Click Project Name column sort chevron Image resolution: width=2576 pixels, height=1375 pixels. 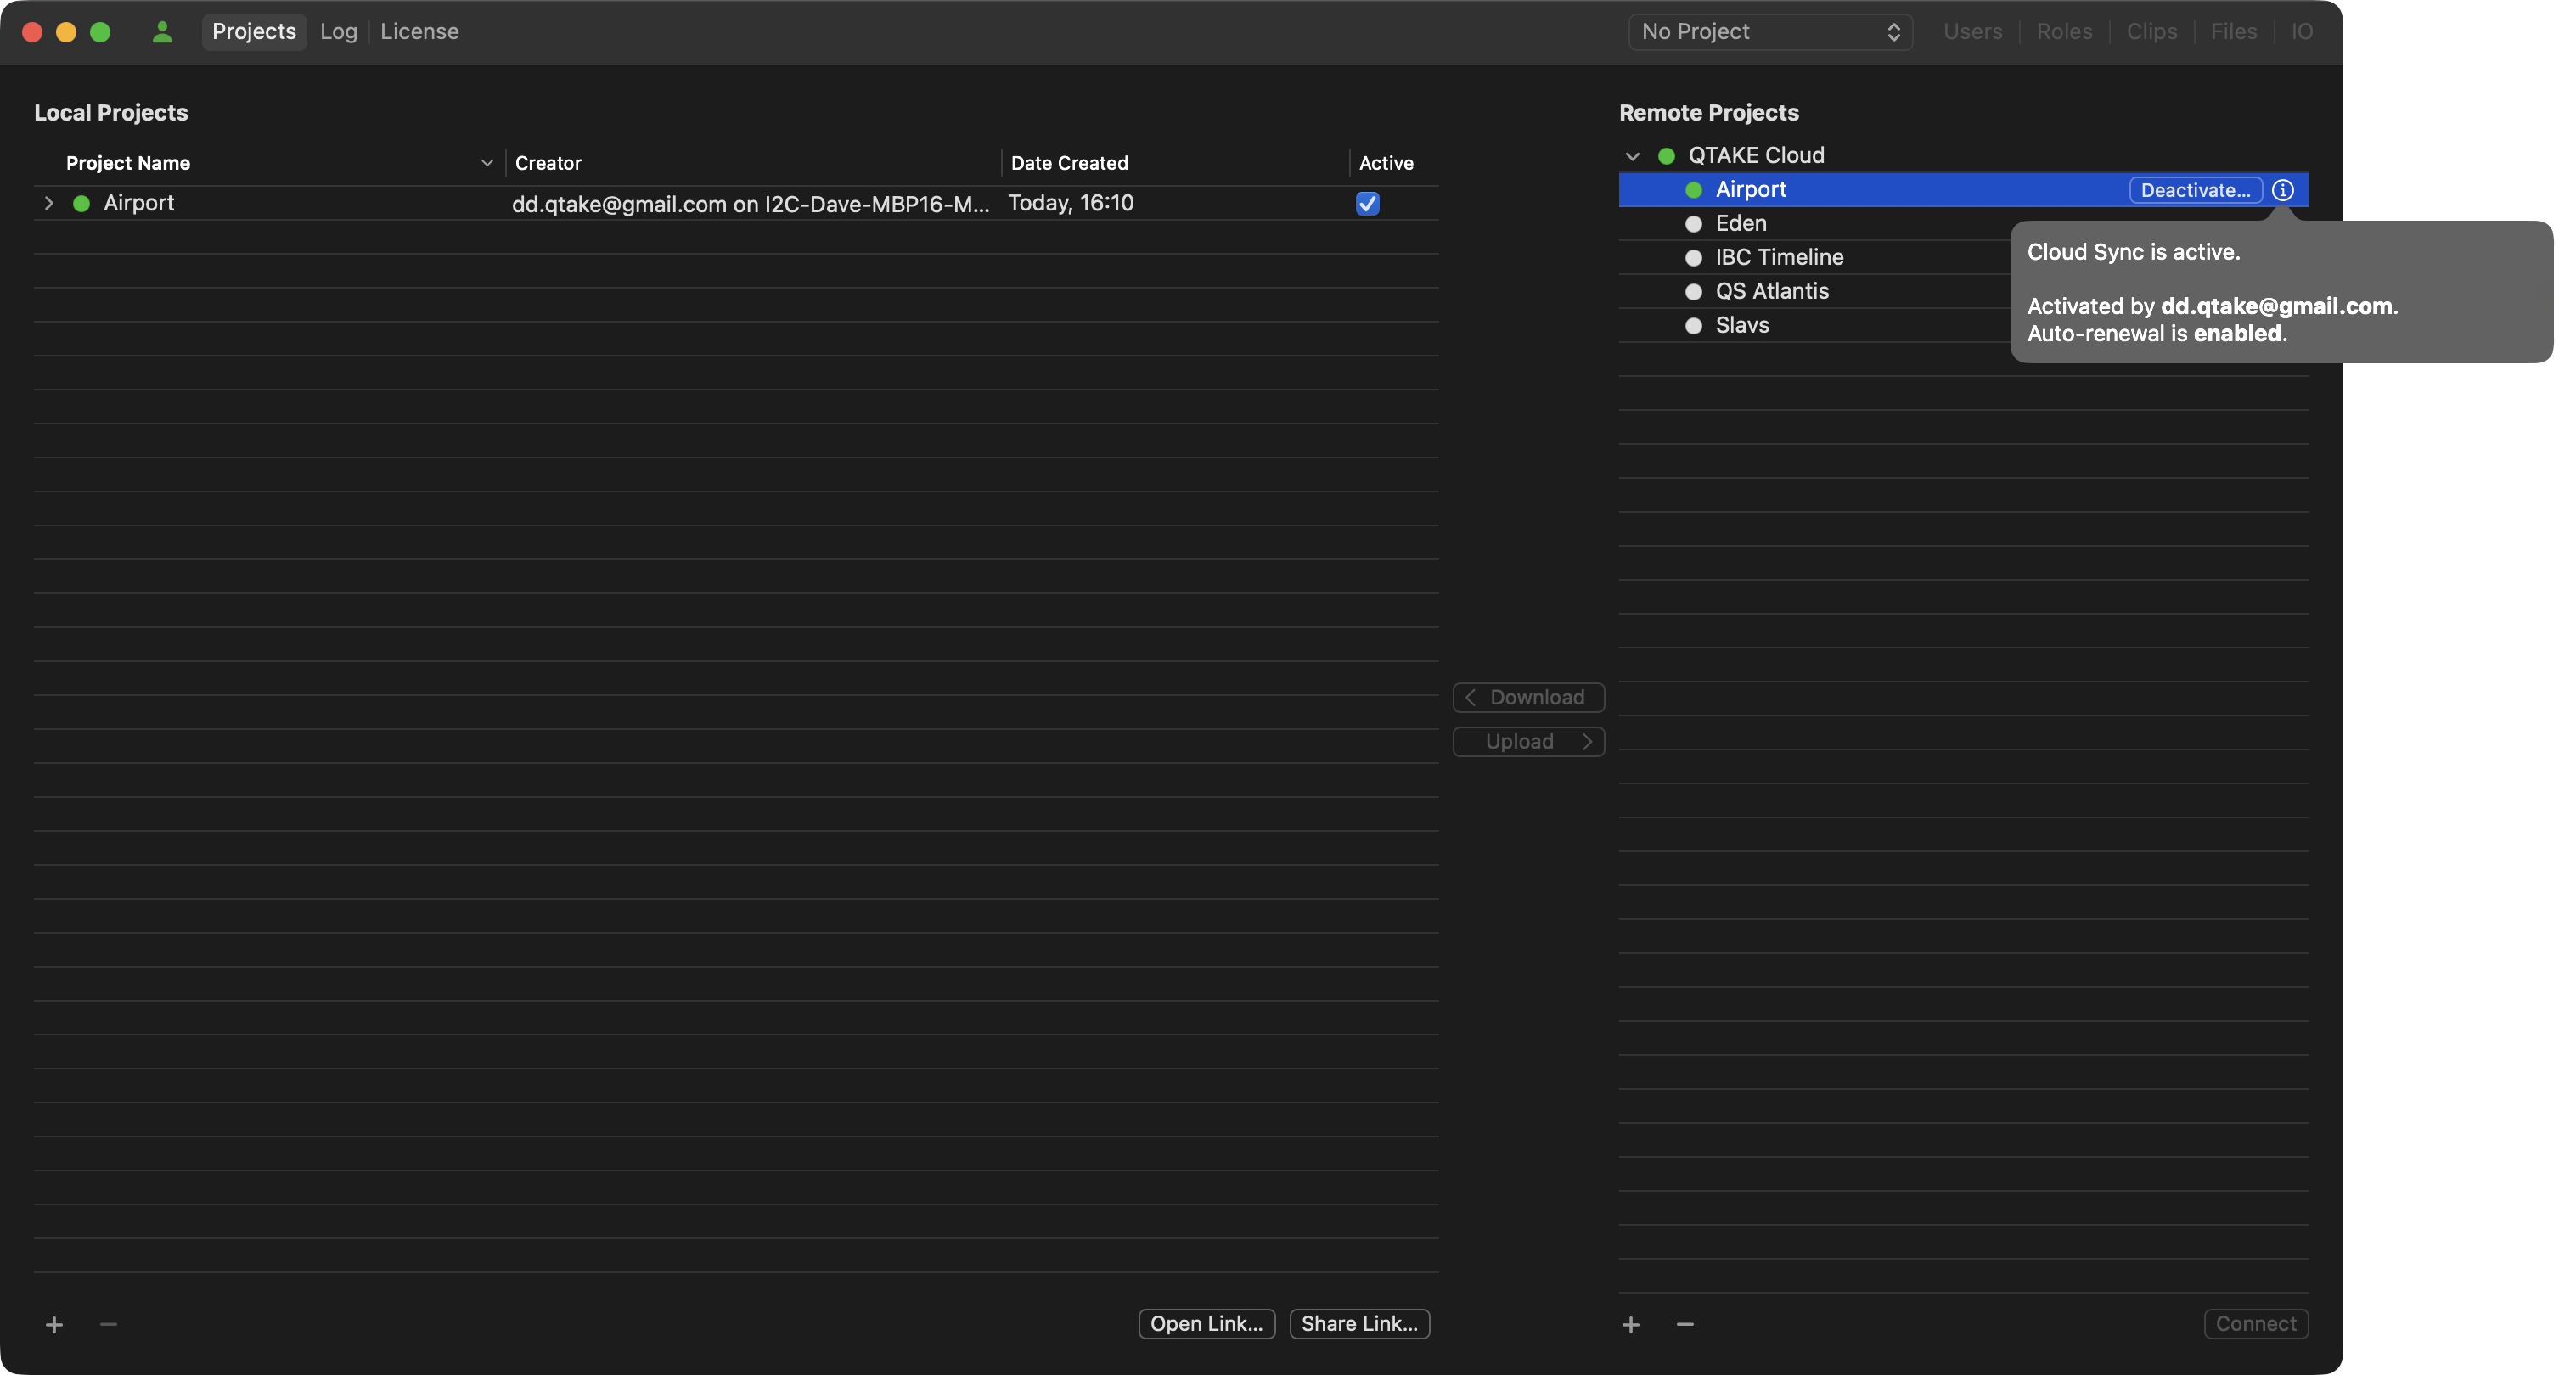[x=487, y=163]
